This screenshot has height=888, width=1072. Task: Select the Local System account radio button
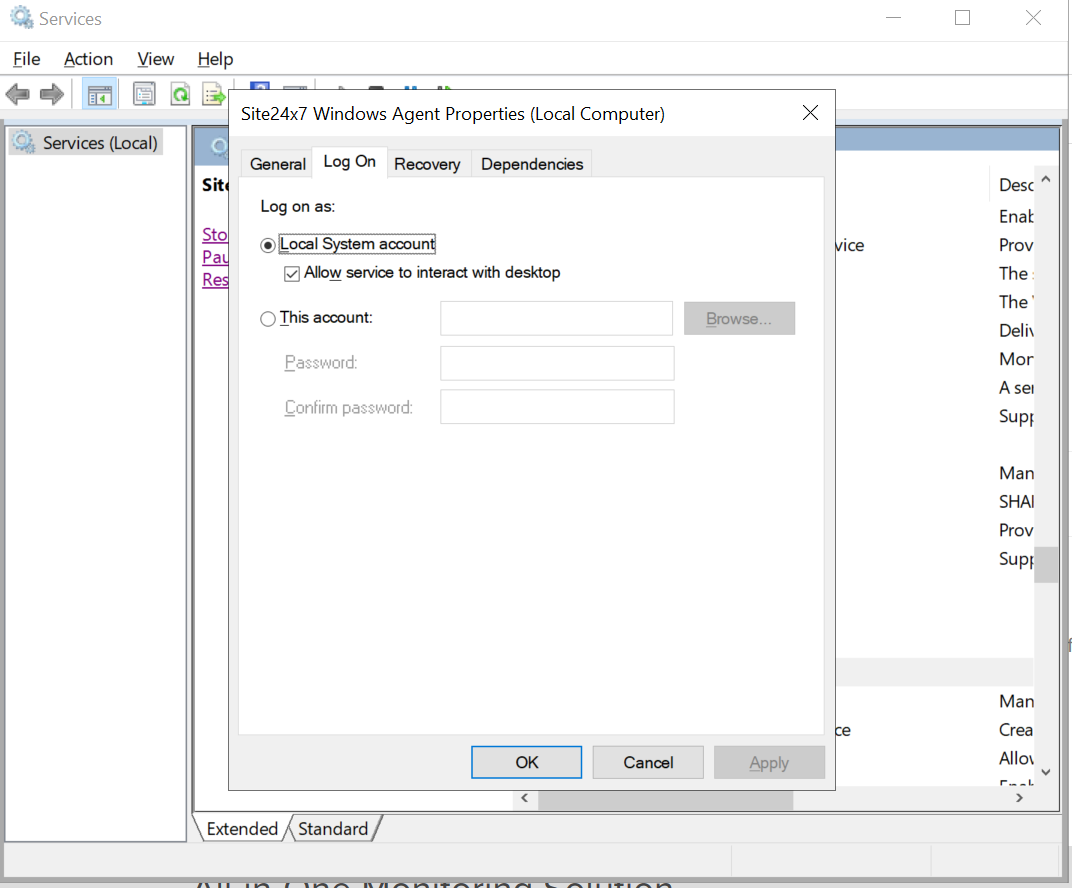(x=268, y=245)
